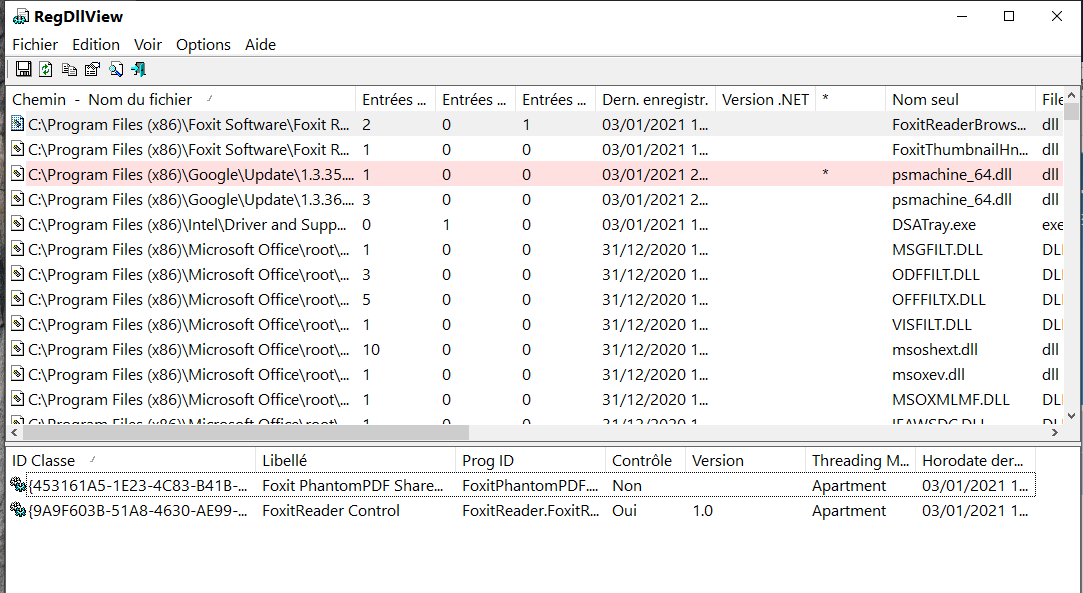Image resolution: width=1083 pixels, height=593 pixels.
Task: Click the Save (floppy disk) toolbar icon
Action: coord(23,69)
